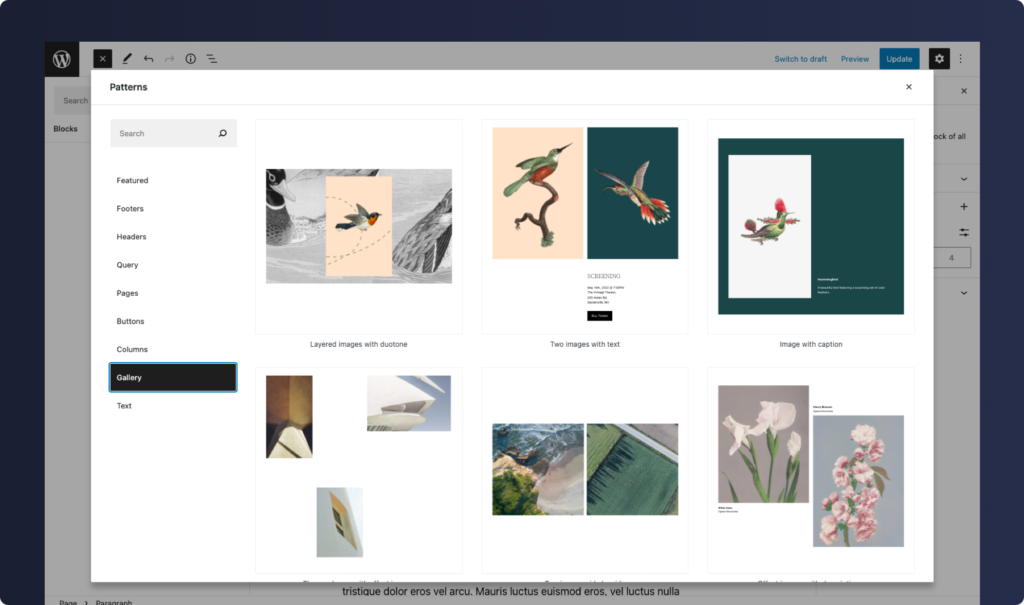The width and height of the screenshot is (1024, 605).
Task: Redo the last change
Action: 169,59
